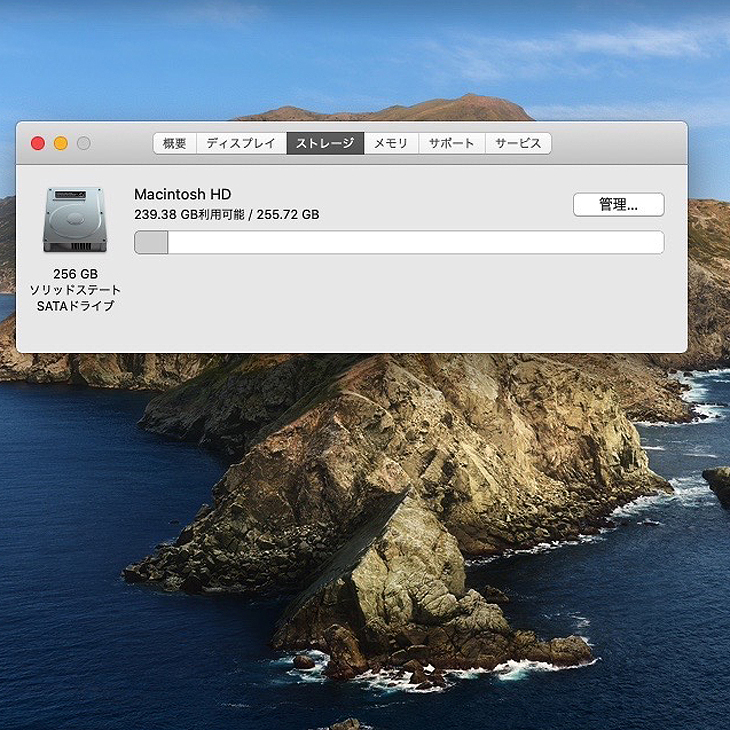Select the ストレージ tab
This screenshot has width=730, height=730.
point(325,143)
